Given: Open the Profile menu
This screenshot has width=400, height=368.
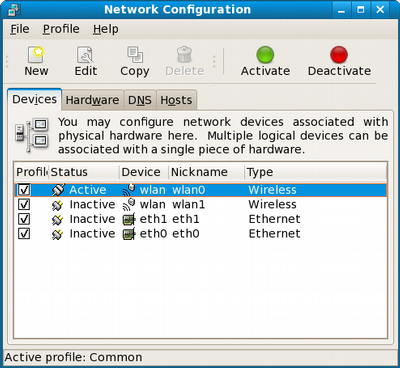Looking at the screenshot, I should coord(61,29).
